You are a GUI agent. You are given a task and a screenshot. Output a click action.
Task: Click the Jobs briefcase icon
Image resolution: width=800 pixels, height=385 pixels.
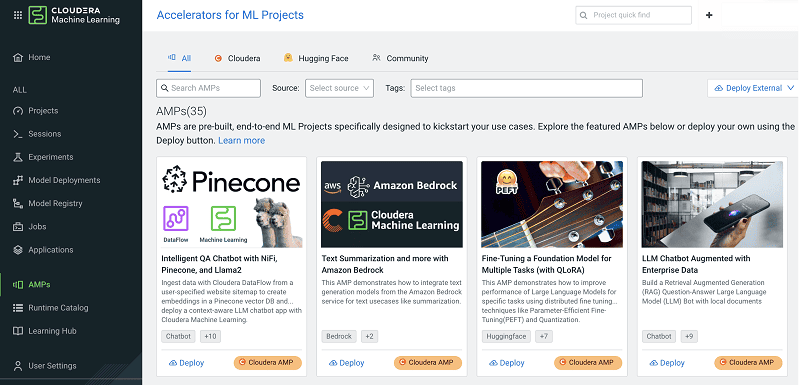(x=18, y=226)
